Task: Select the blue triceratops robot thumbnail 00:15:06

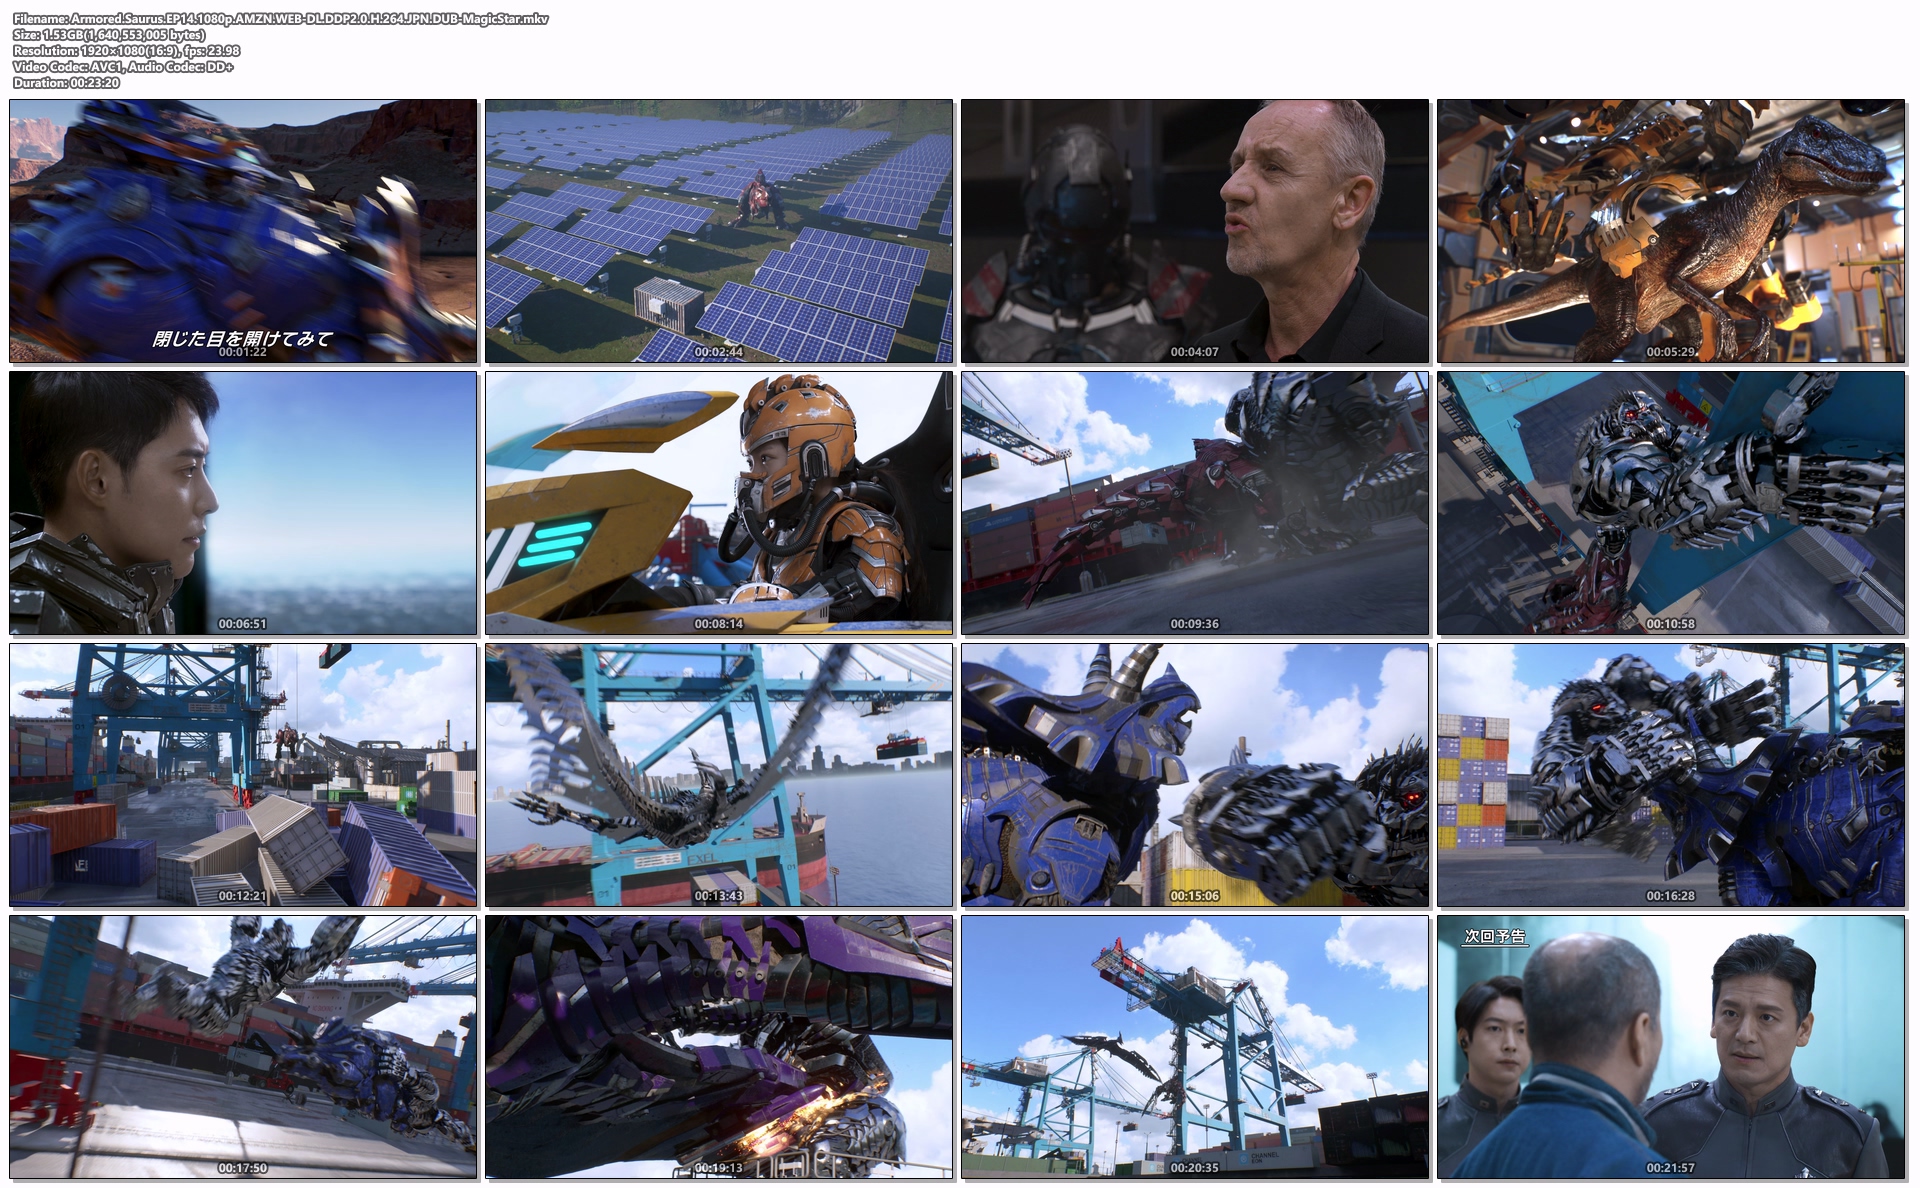Action: 1195,775
